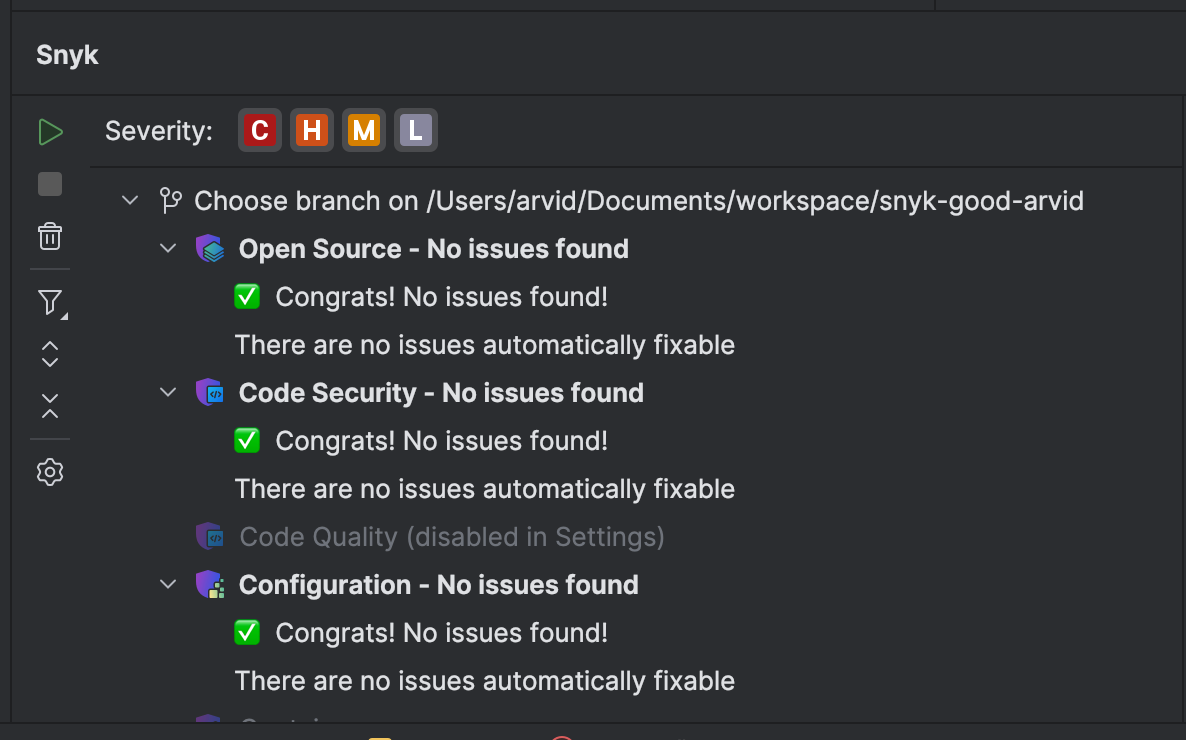Expand all tree nodes icon
The image size is (1186, 740).
click(x=50, y=353)
